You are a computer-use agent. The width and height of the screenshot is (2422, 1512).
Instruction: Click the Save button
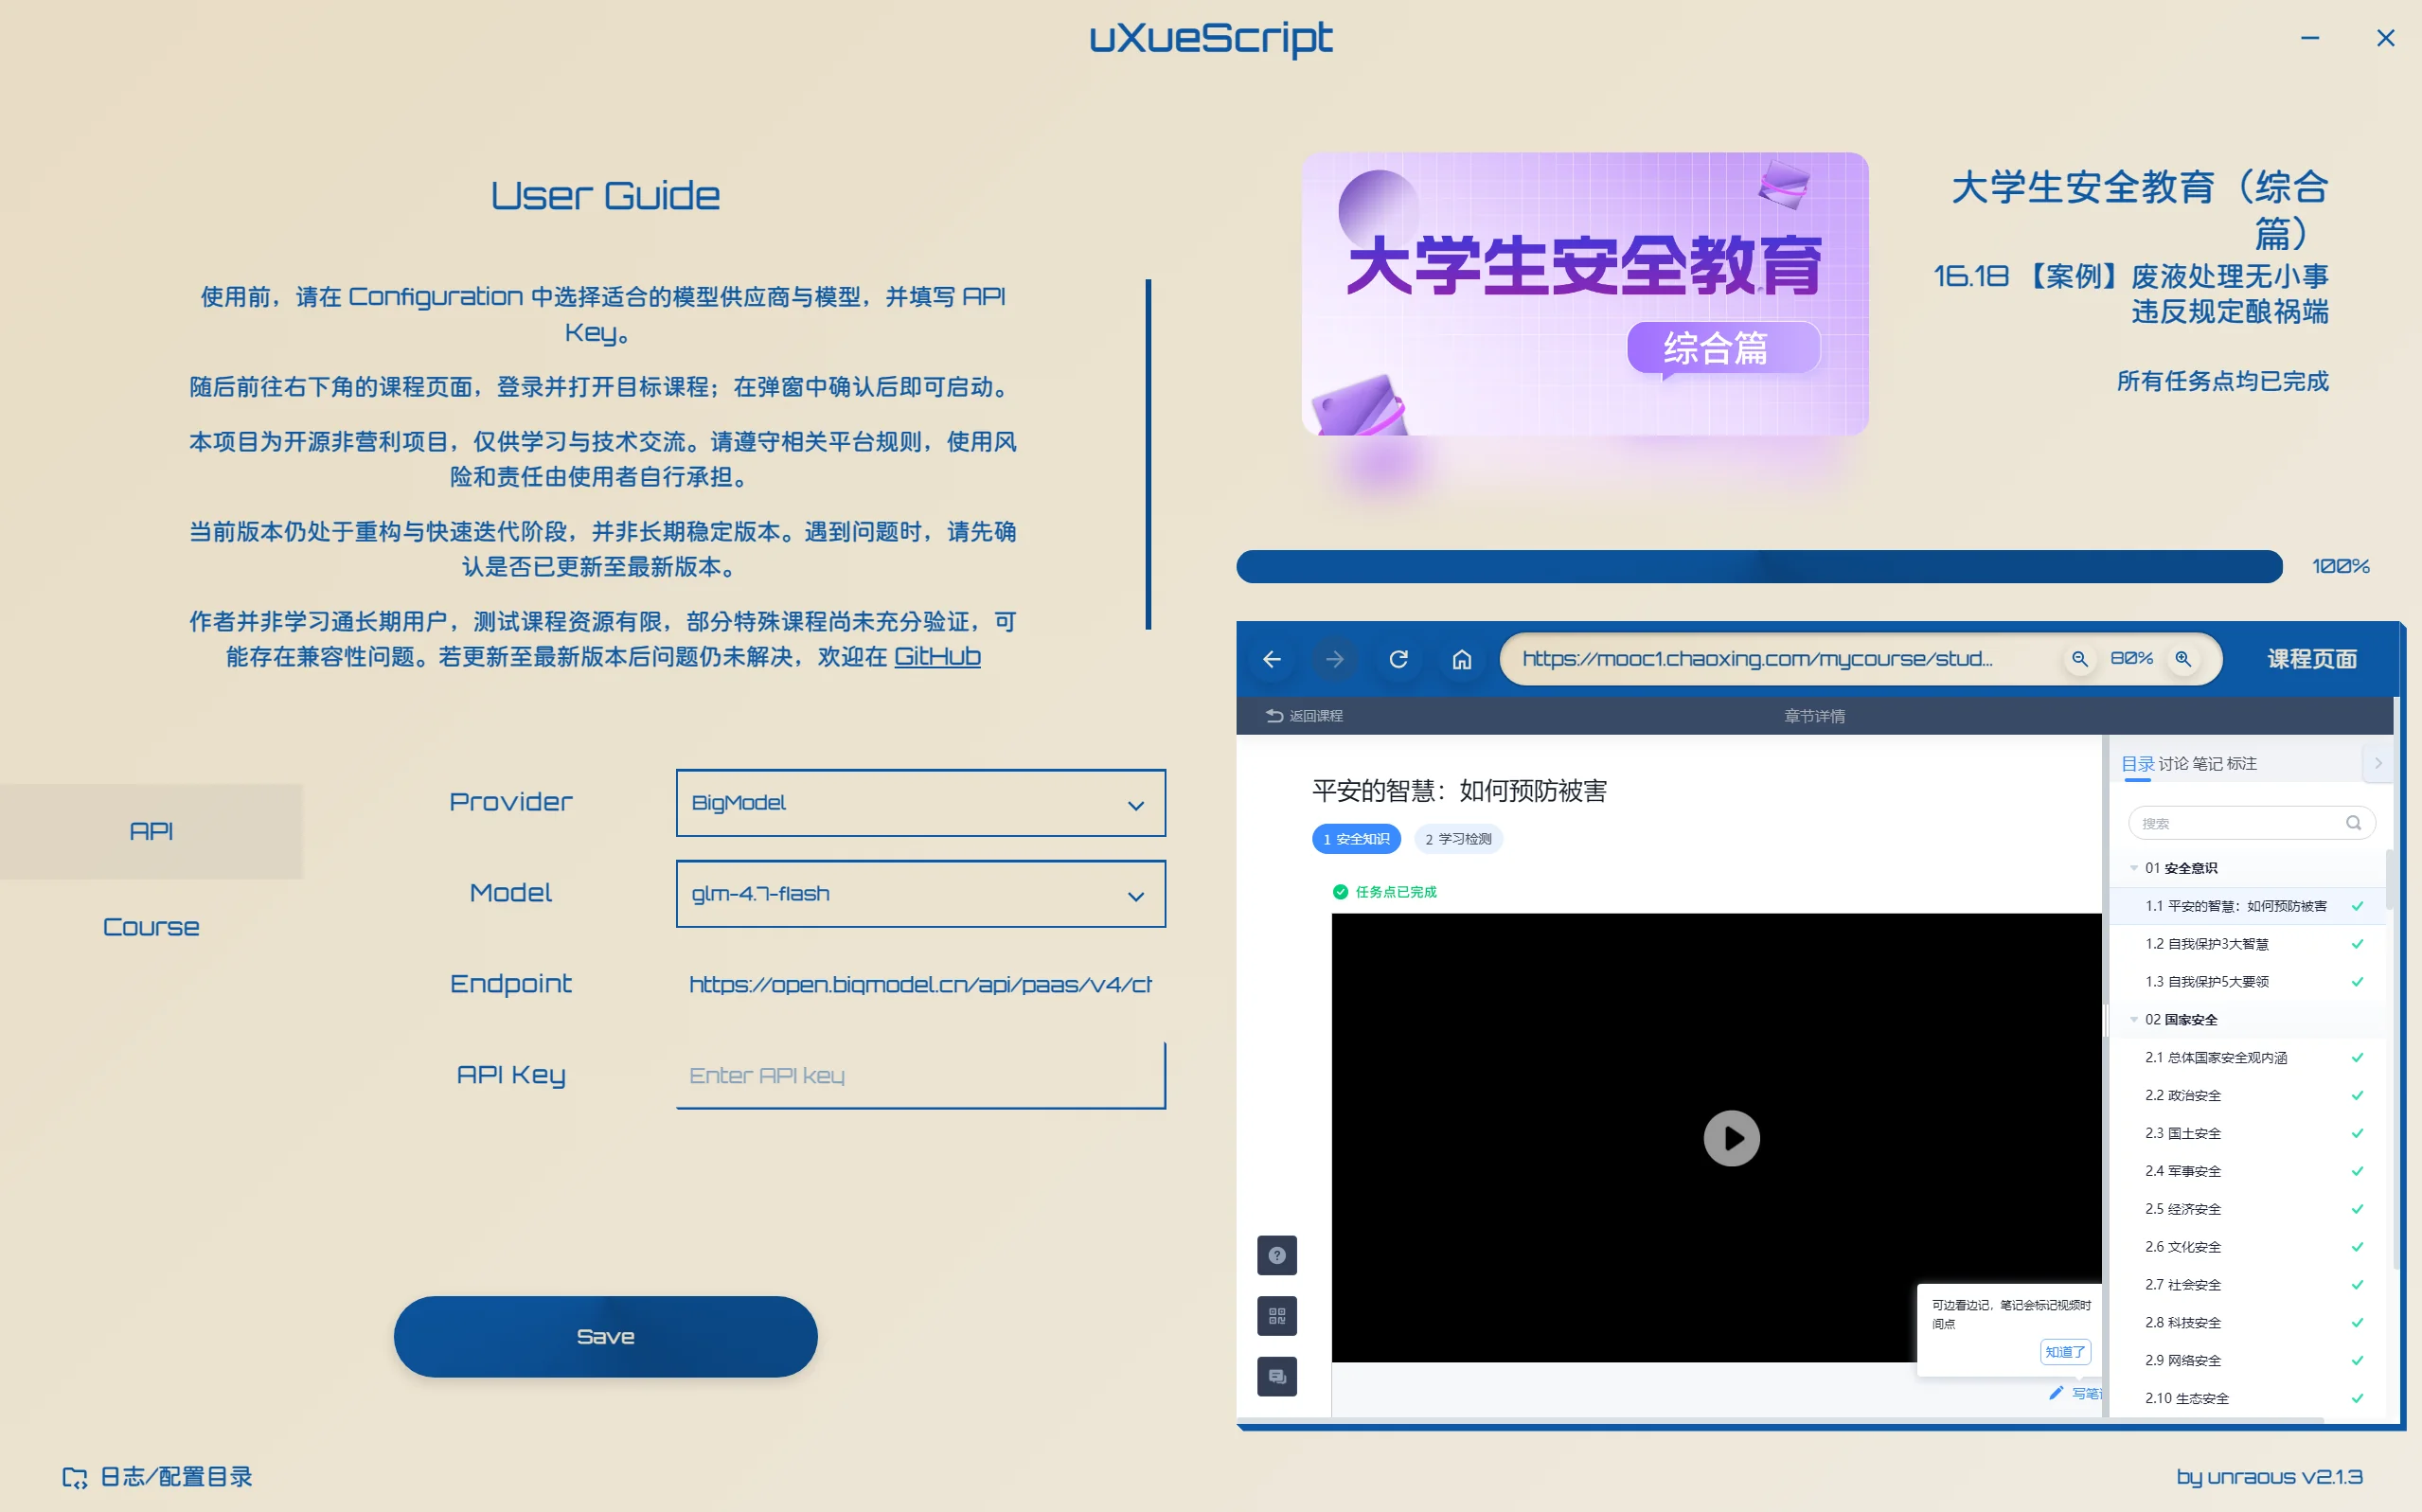tap(605, 1336)
